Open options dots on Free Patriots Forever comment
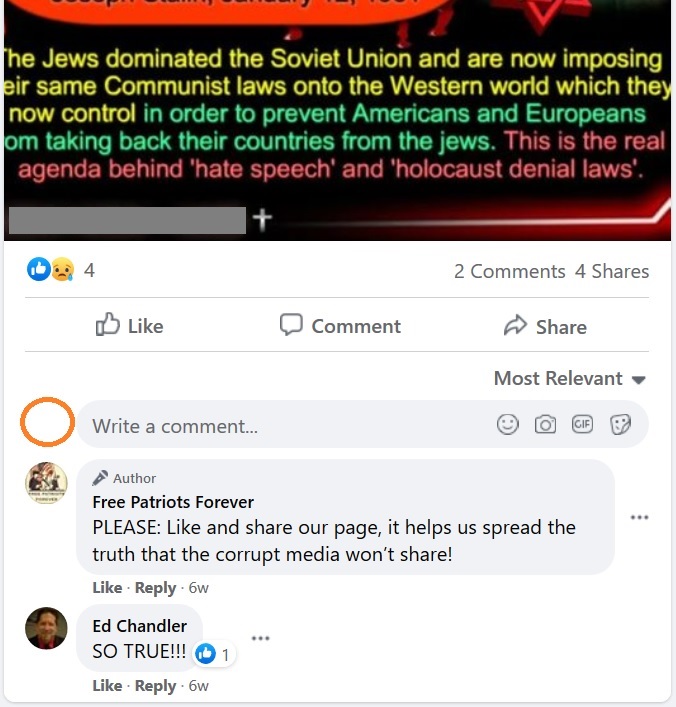This screenshot has width=676, height=707. tap(639, 517)
